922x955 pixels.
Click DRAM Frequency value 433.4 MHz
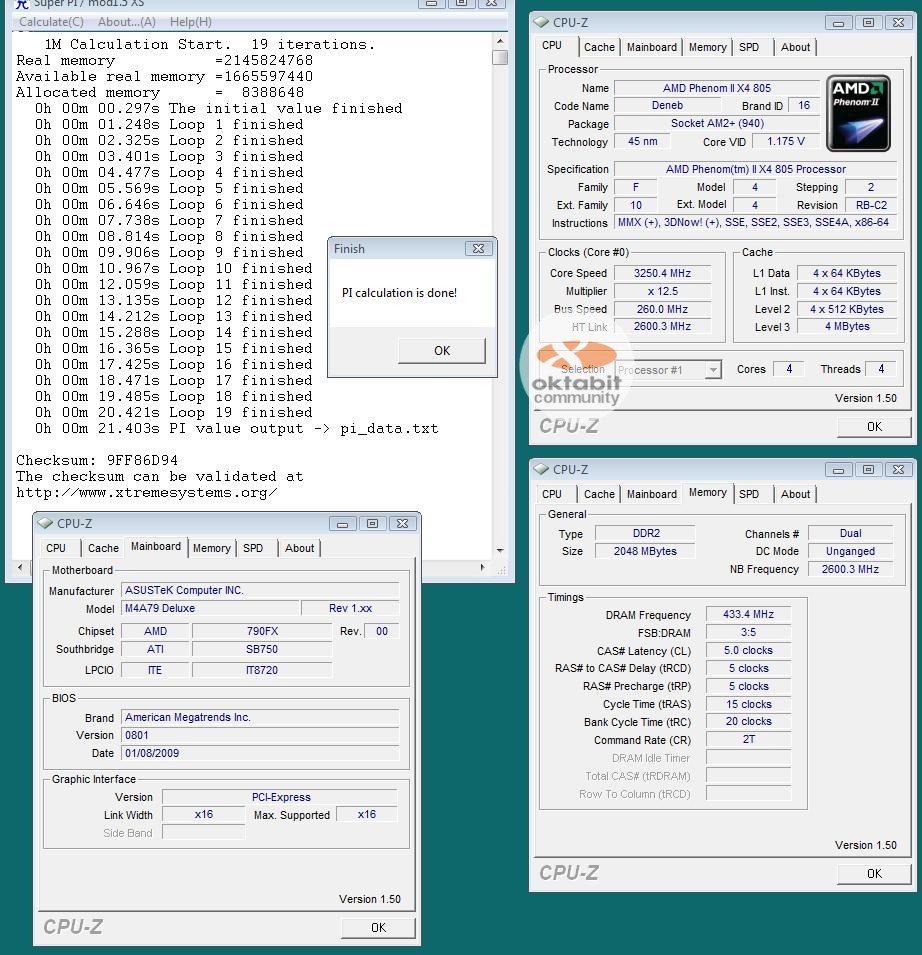coord(748,614)
